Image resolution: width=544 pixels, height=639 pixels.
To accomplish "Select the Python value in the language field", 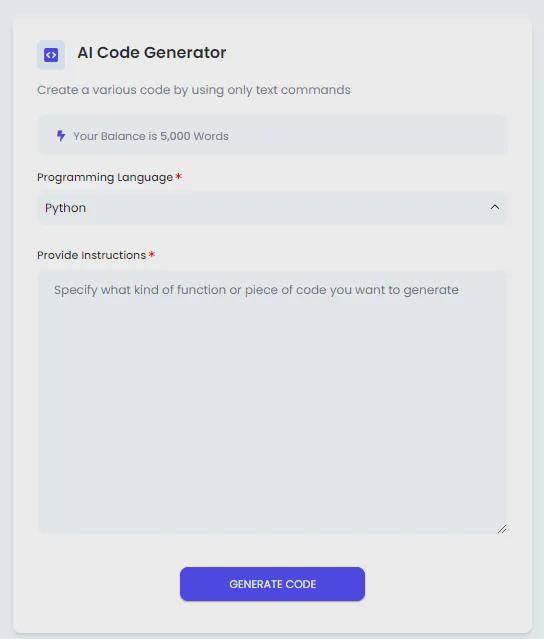I will click(66, 208).
